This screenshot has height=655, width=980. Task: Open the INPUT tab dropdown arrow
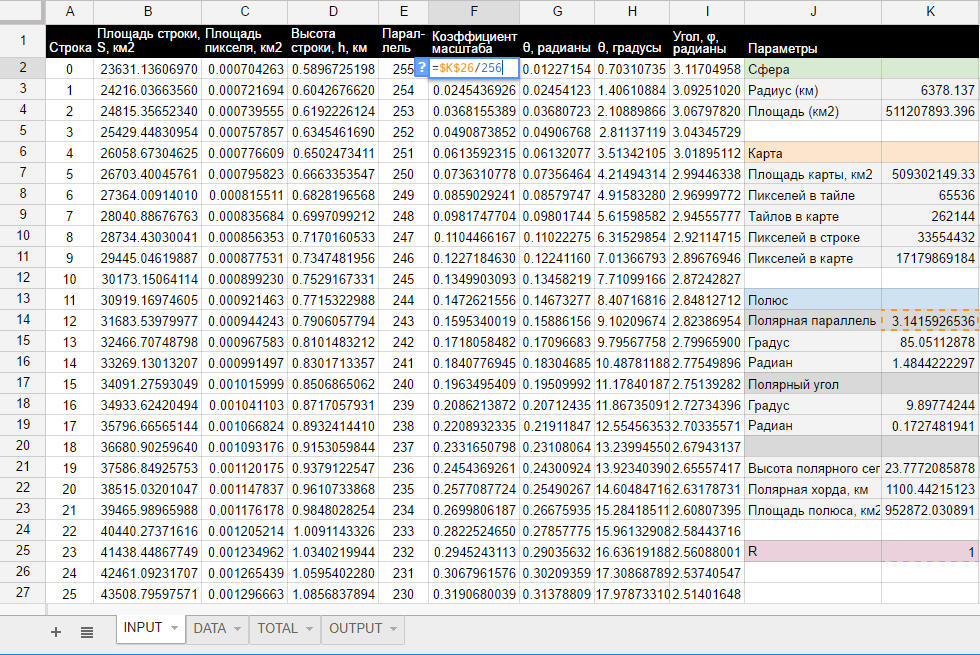click(175, 629)
